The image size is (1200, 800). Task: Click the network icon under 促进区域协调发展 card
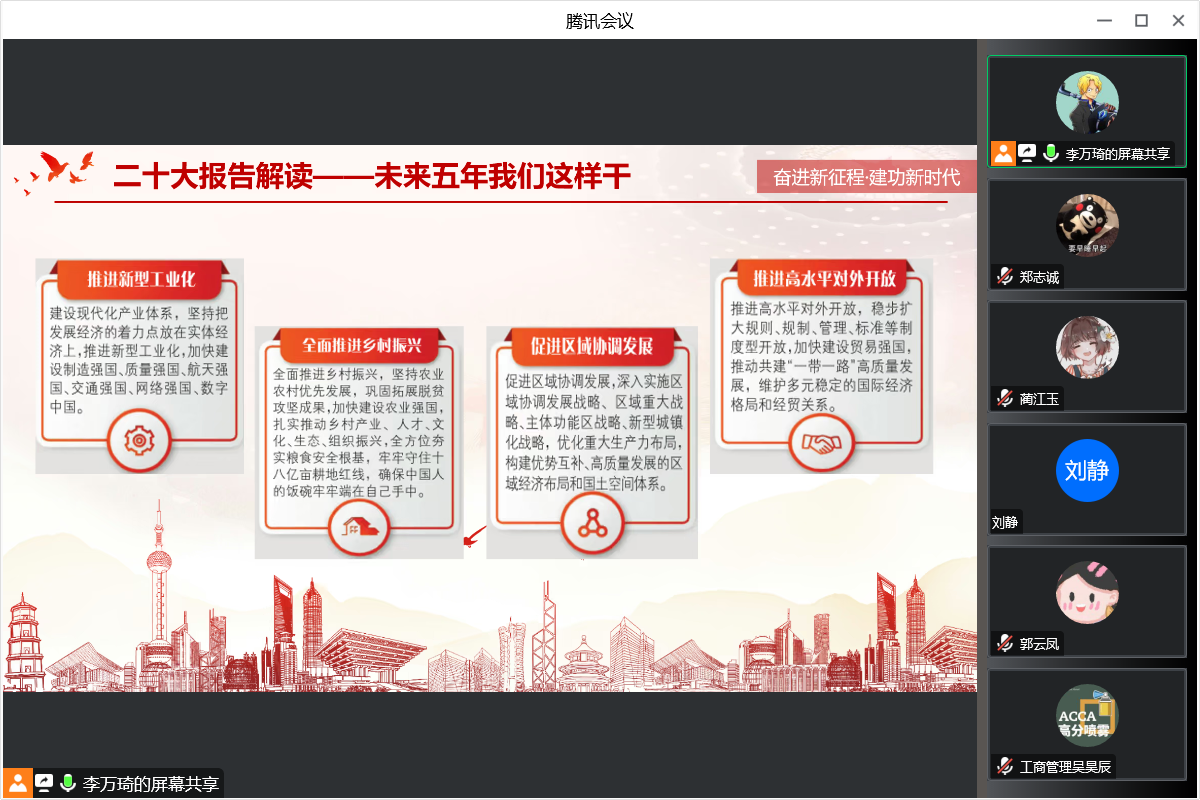pyautogui.click(x=591, y=522)
